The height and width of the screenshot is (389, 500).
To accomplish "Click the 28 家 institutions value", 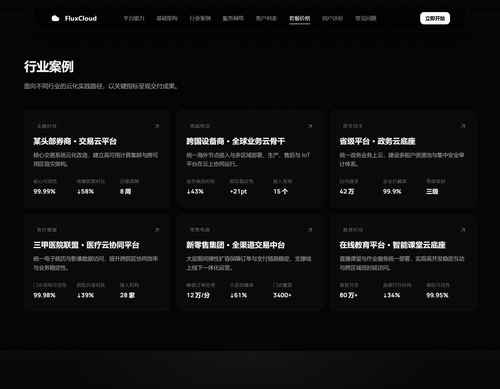I will click(x=127, y=295).
